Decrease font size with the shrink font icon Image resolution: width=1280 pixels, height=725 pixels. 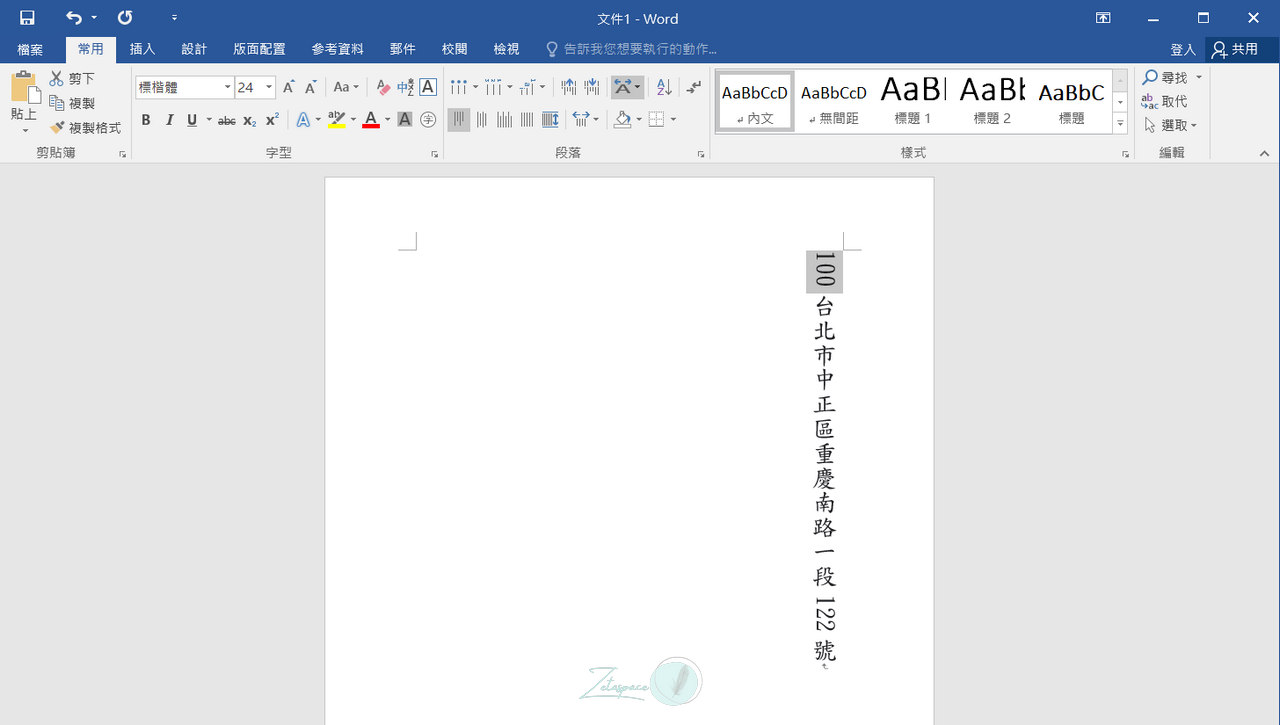point(311,87)
